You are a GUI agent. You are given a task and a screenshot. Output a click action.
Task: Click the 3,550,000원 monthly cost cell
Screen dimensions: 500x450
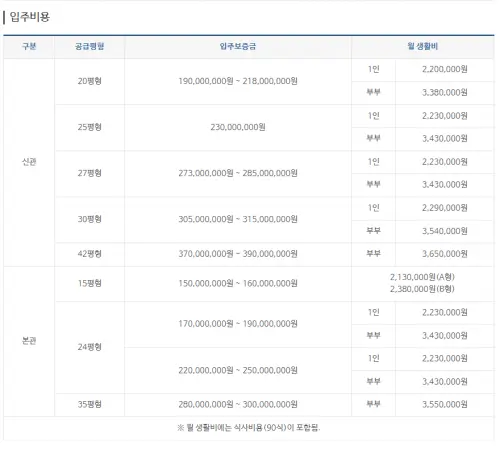pyautogui.click(x=445, y=404)
